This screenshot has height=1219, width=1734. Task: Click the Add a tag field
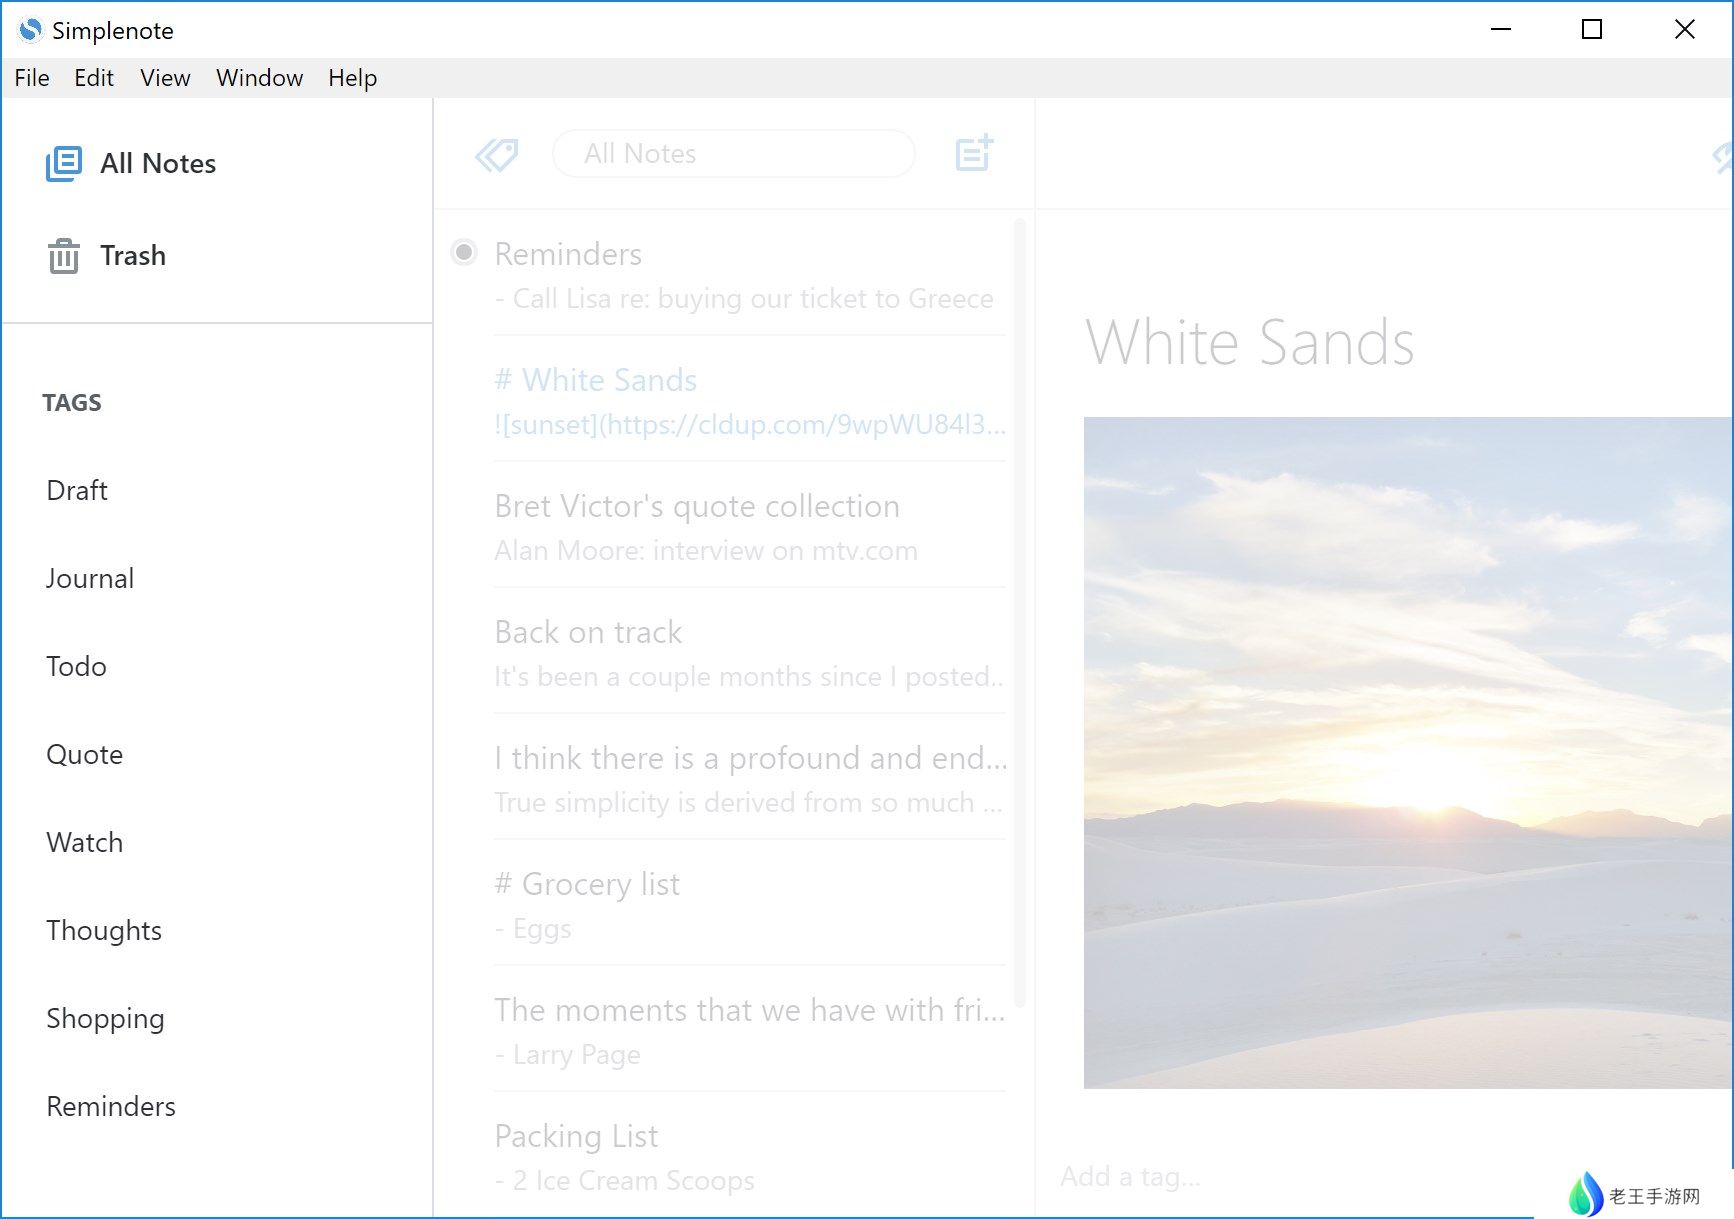pos(1130,1176)
